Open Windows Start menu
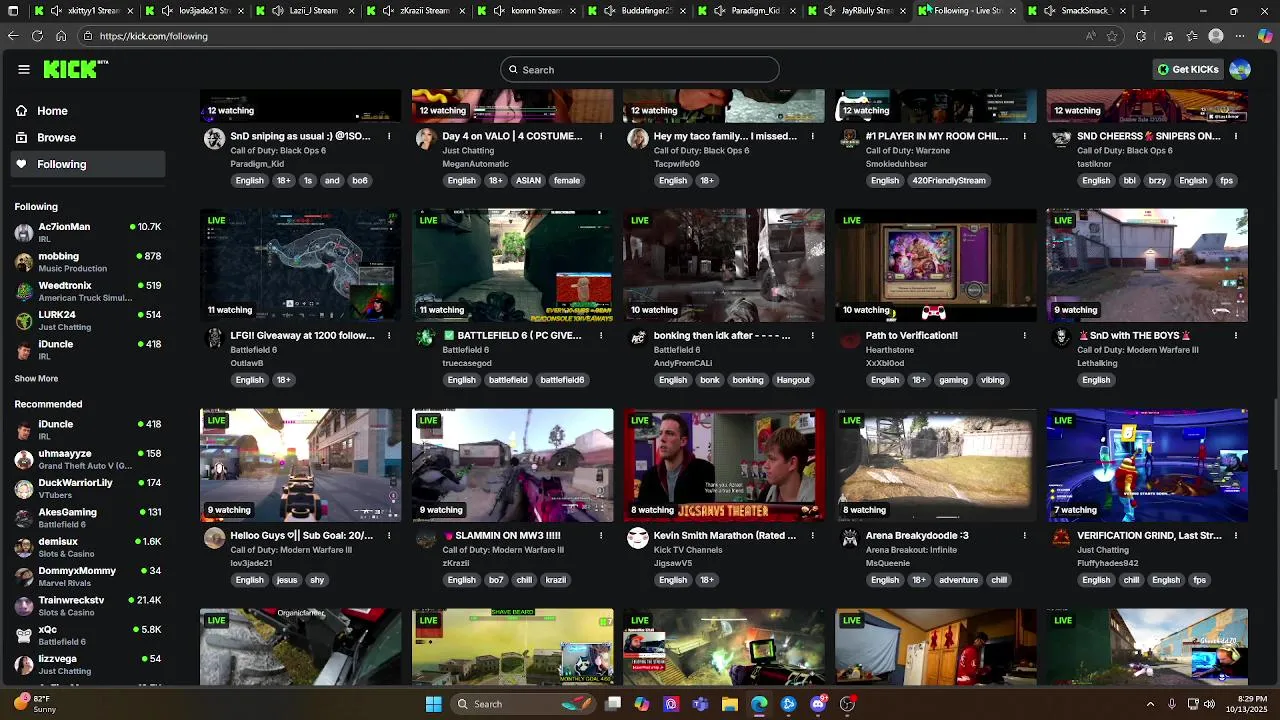This screenshot has height=720, width=1280. tap(433, 704)
